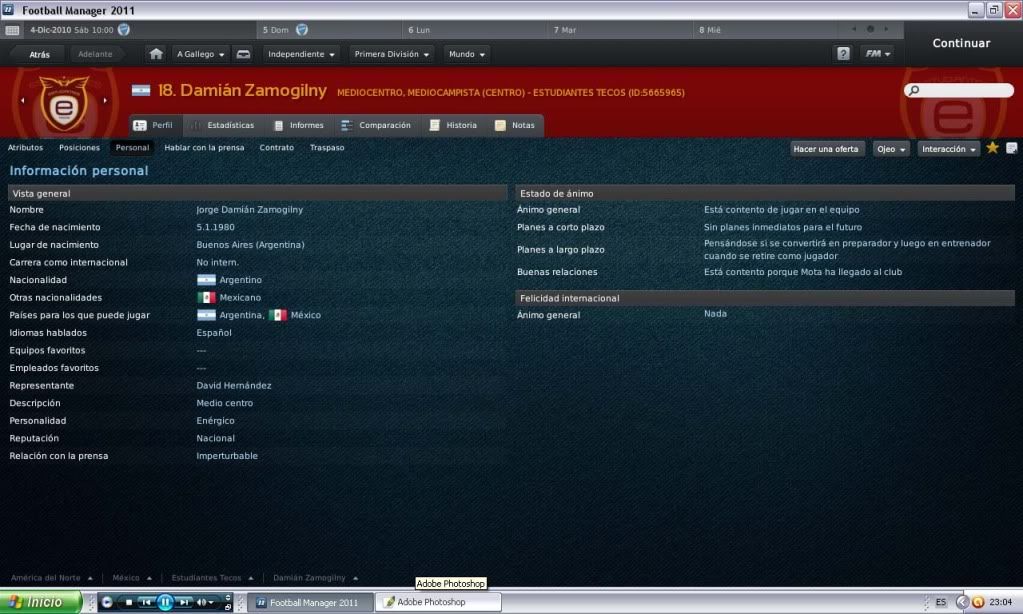Click the match badge next to 4-Dic-2010
The width and height of the screenshot is (1023, 614).
(x=123, y=29)
